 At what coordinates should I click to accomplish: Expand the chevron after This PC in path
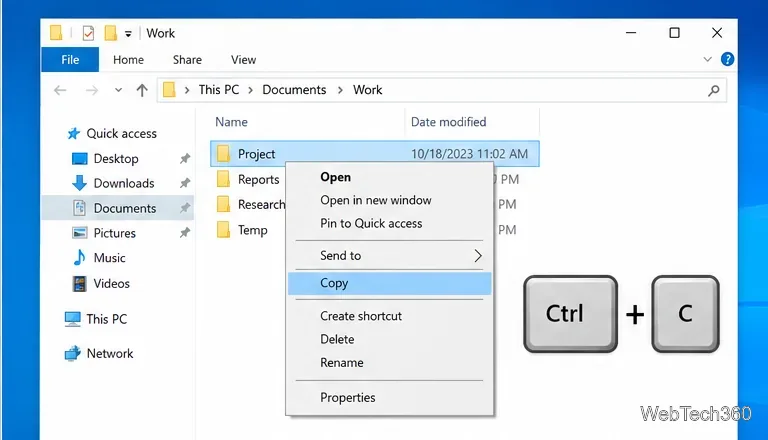[250, 90]
